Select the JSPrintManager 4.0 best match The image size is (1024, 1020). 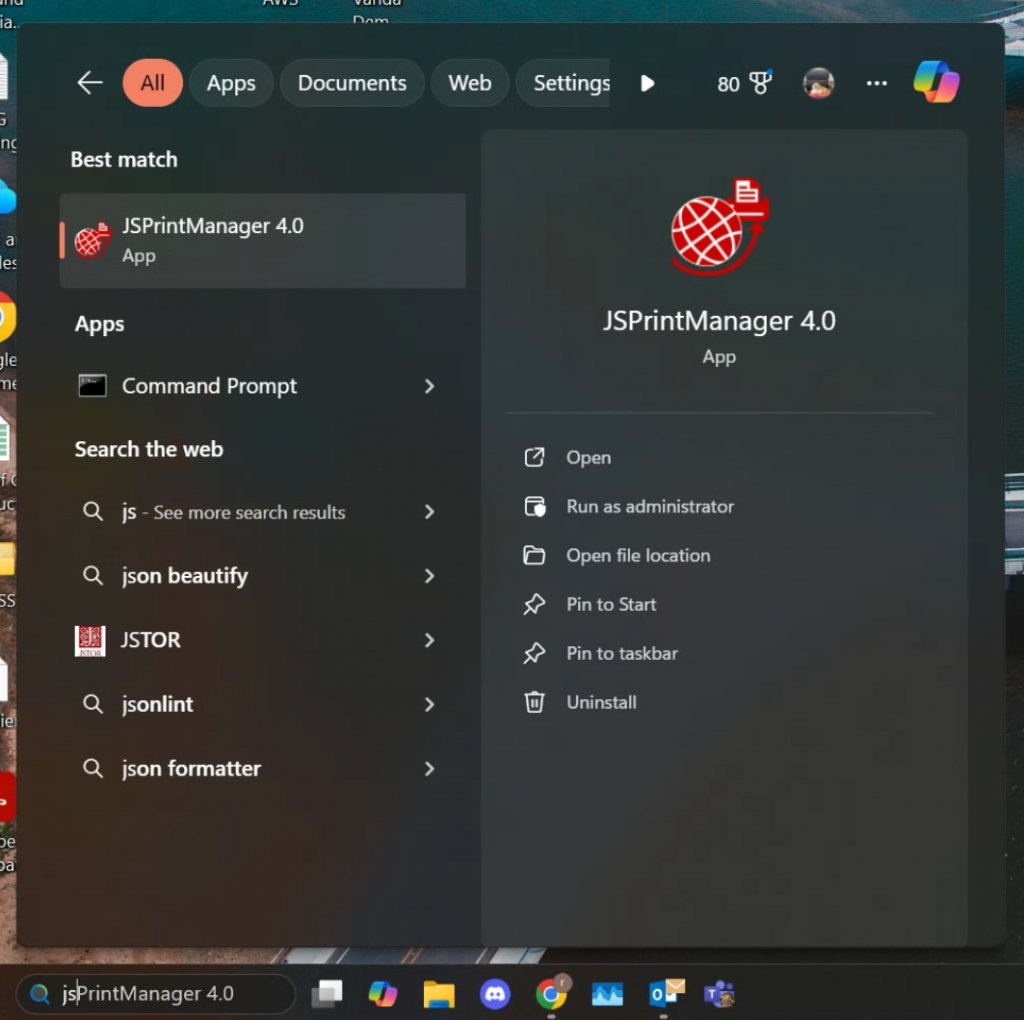point(262,240)
